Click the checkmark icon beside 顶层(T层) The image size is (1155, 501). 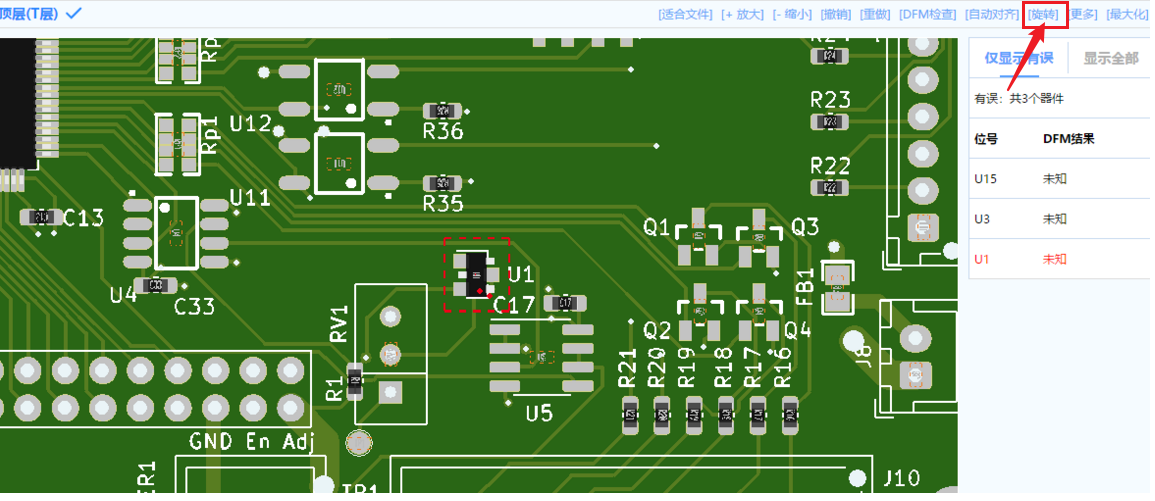[74, 13]
